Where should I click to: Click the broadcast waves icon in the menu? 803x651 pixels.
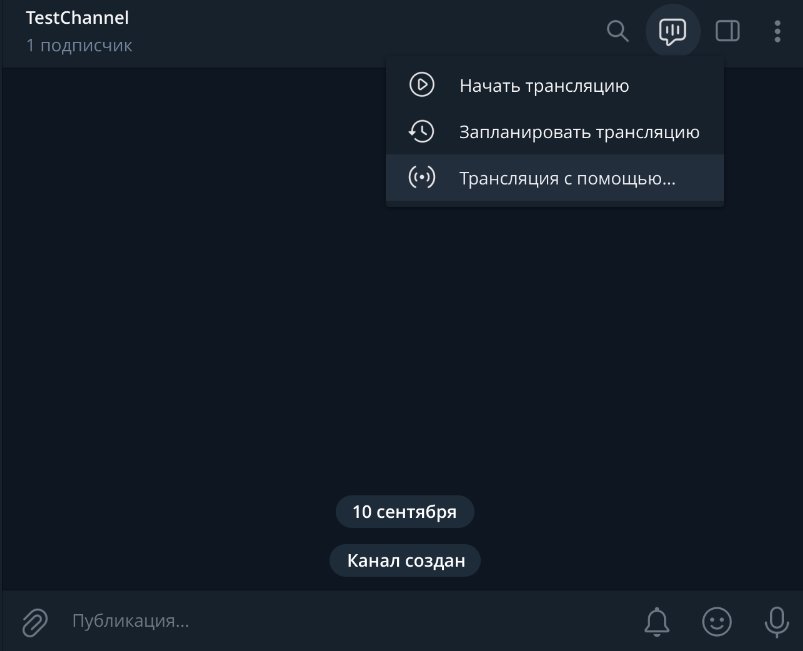(421, 178)
